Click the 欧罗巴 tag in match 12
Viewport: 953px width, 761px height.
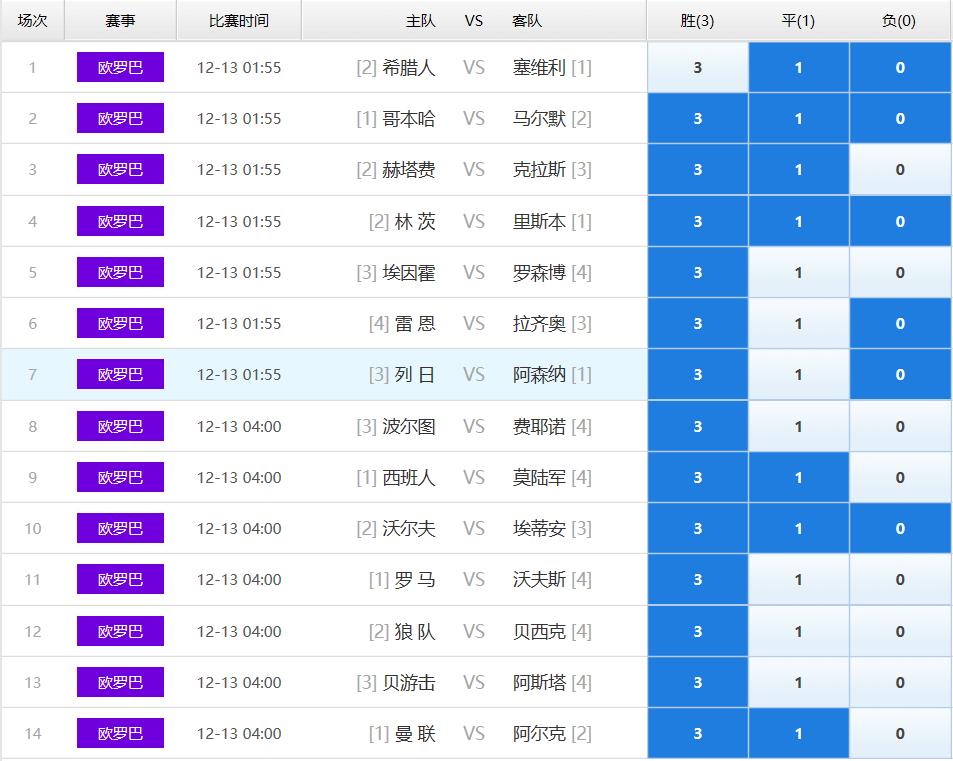pos(120,631)
